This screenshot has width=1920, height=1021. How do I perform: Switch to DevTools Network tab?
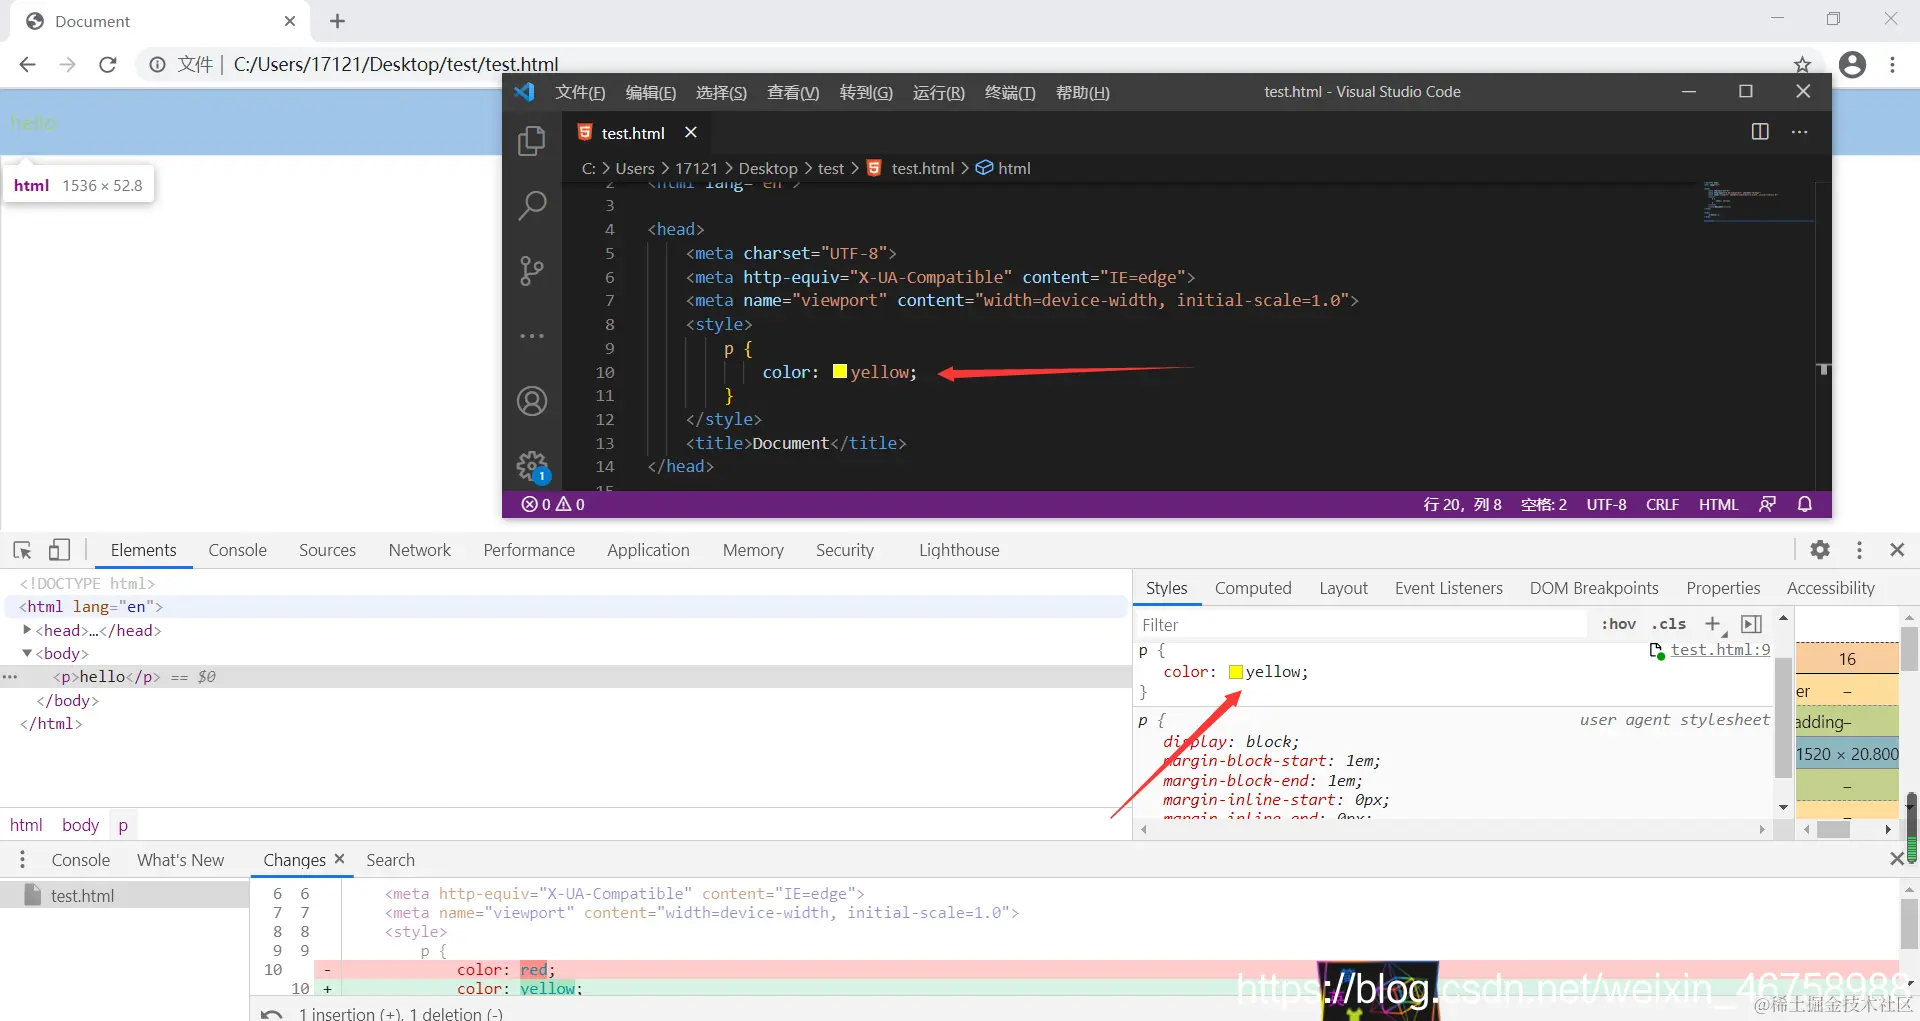(x=419, y=550)
